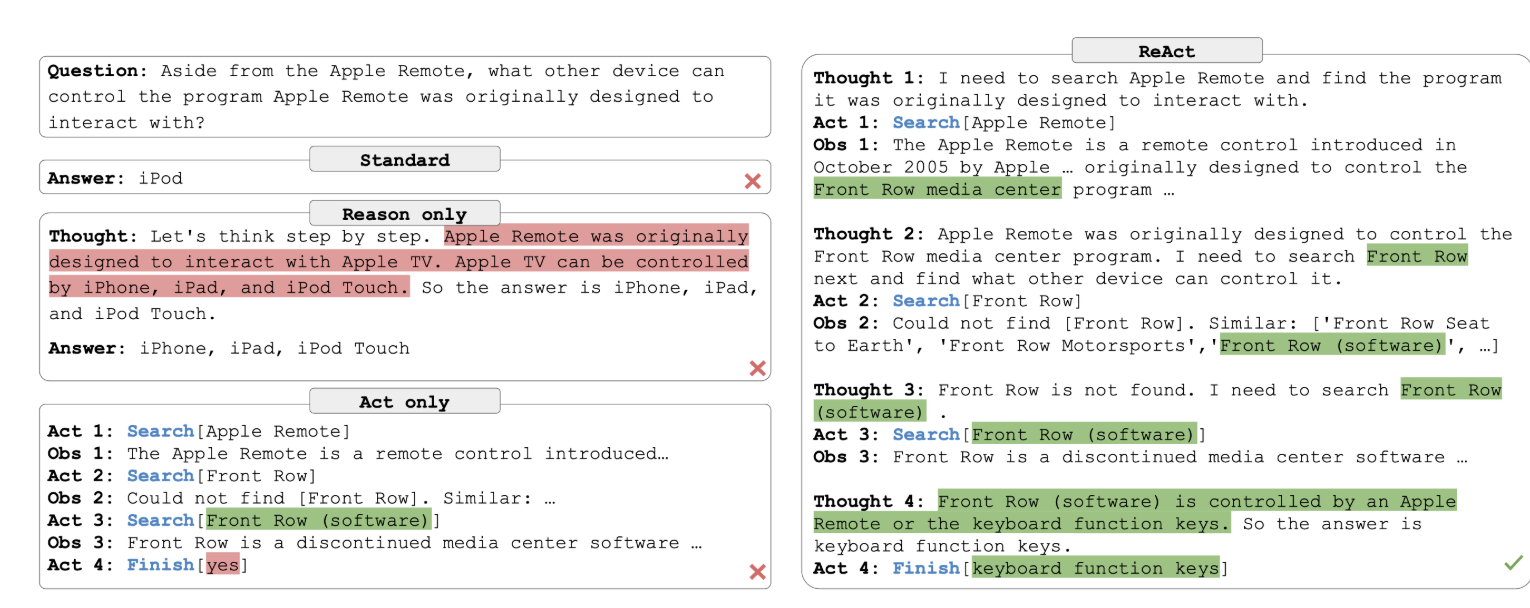The width and height of the screenshot is (1530, 608).
Task: Click the red X in the Reason only panel
Action: [757, 369]
